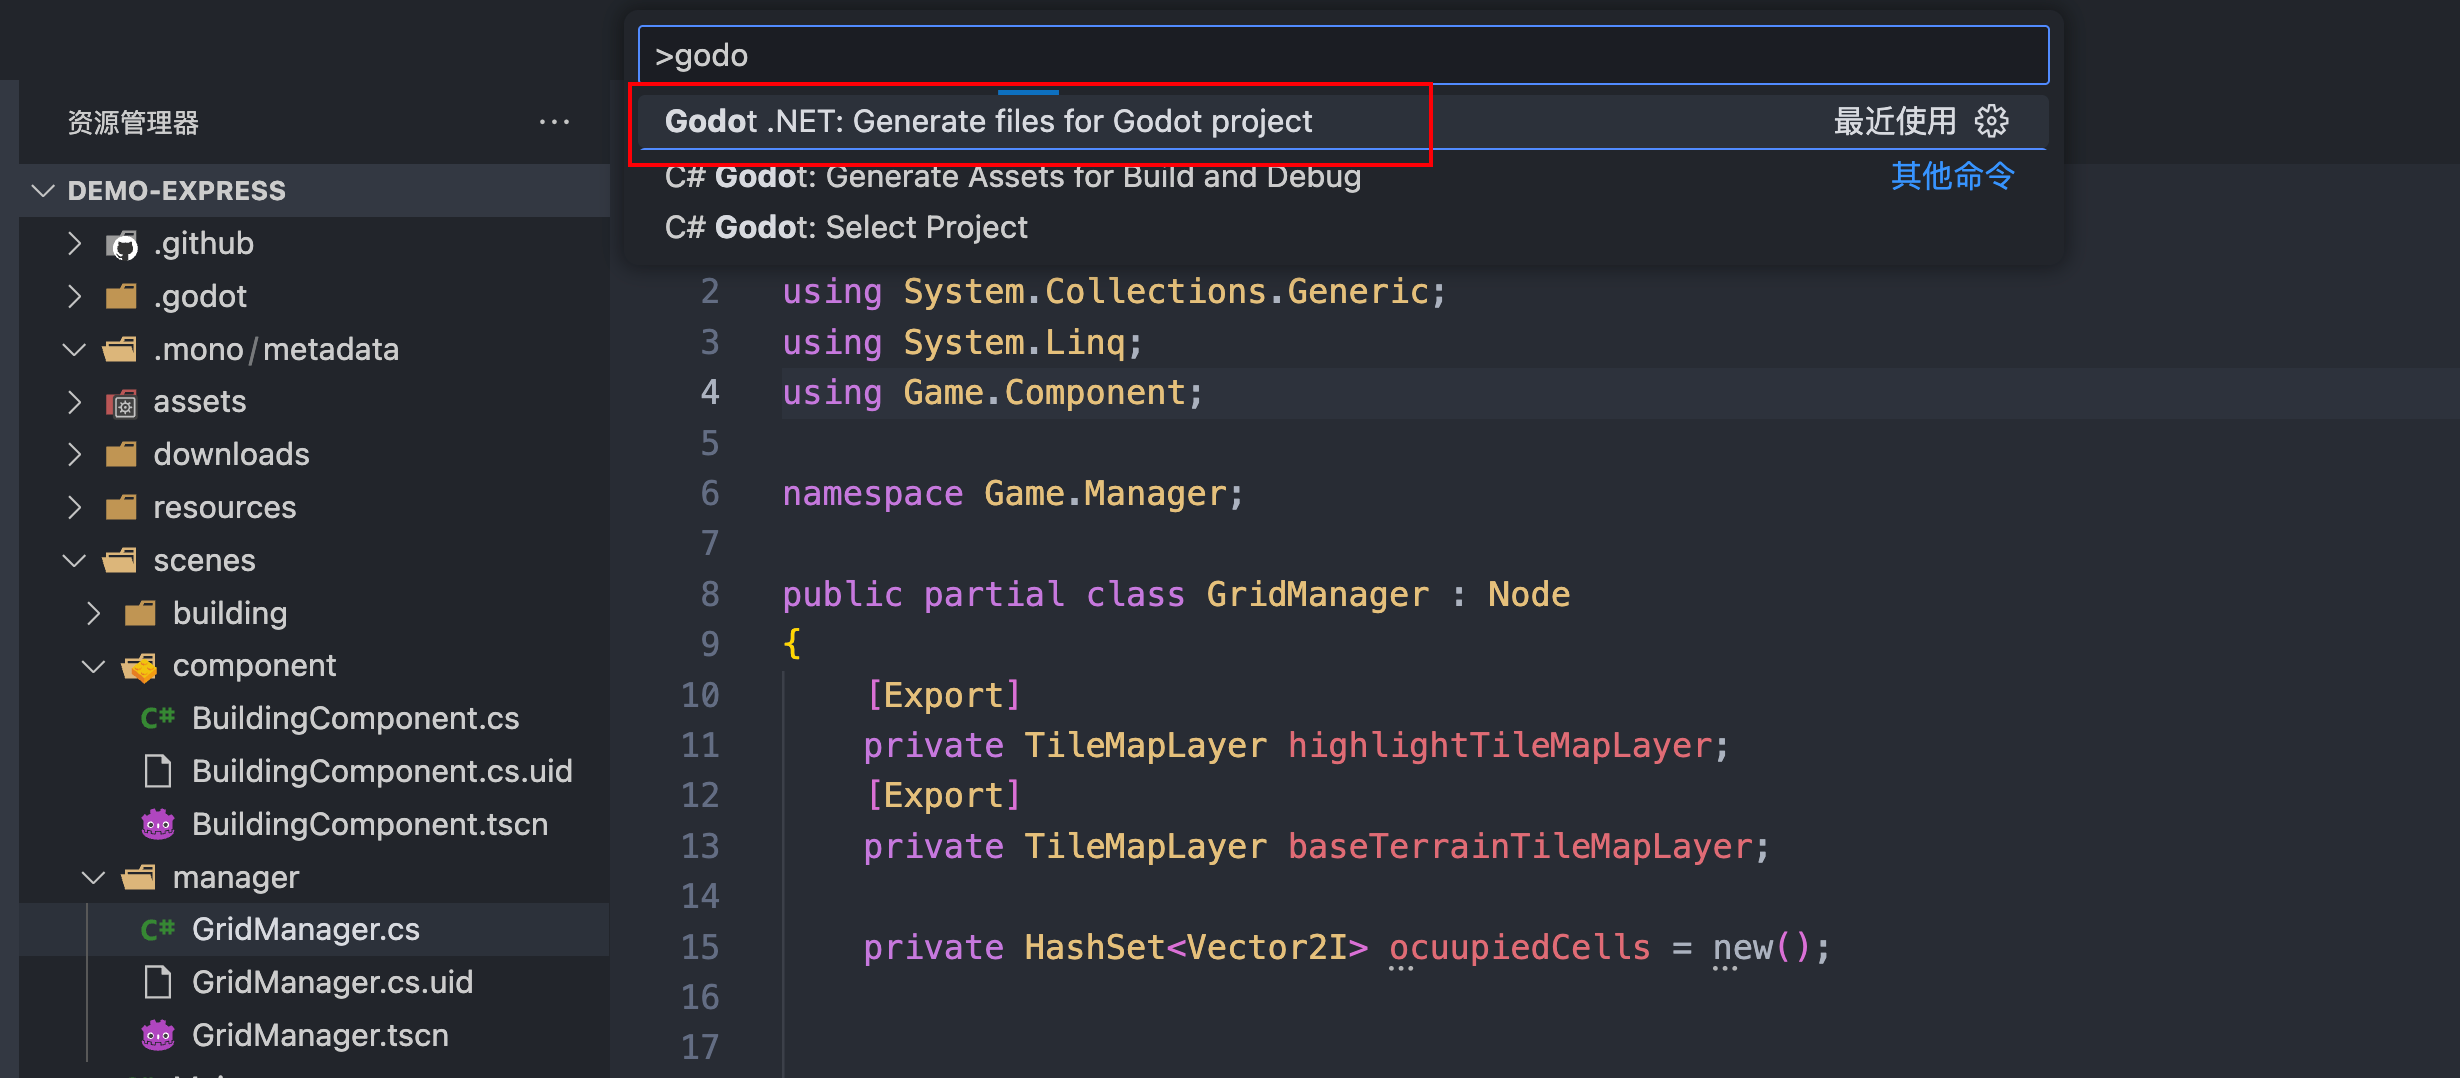Run Godot .NET: Generate files command

tap(988, 121)
